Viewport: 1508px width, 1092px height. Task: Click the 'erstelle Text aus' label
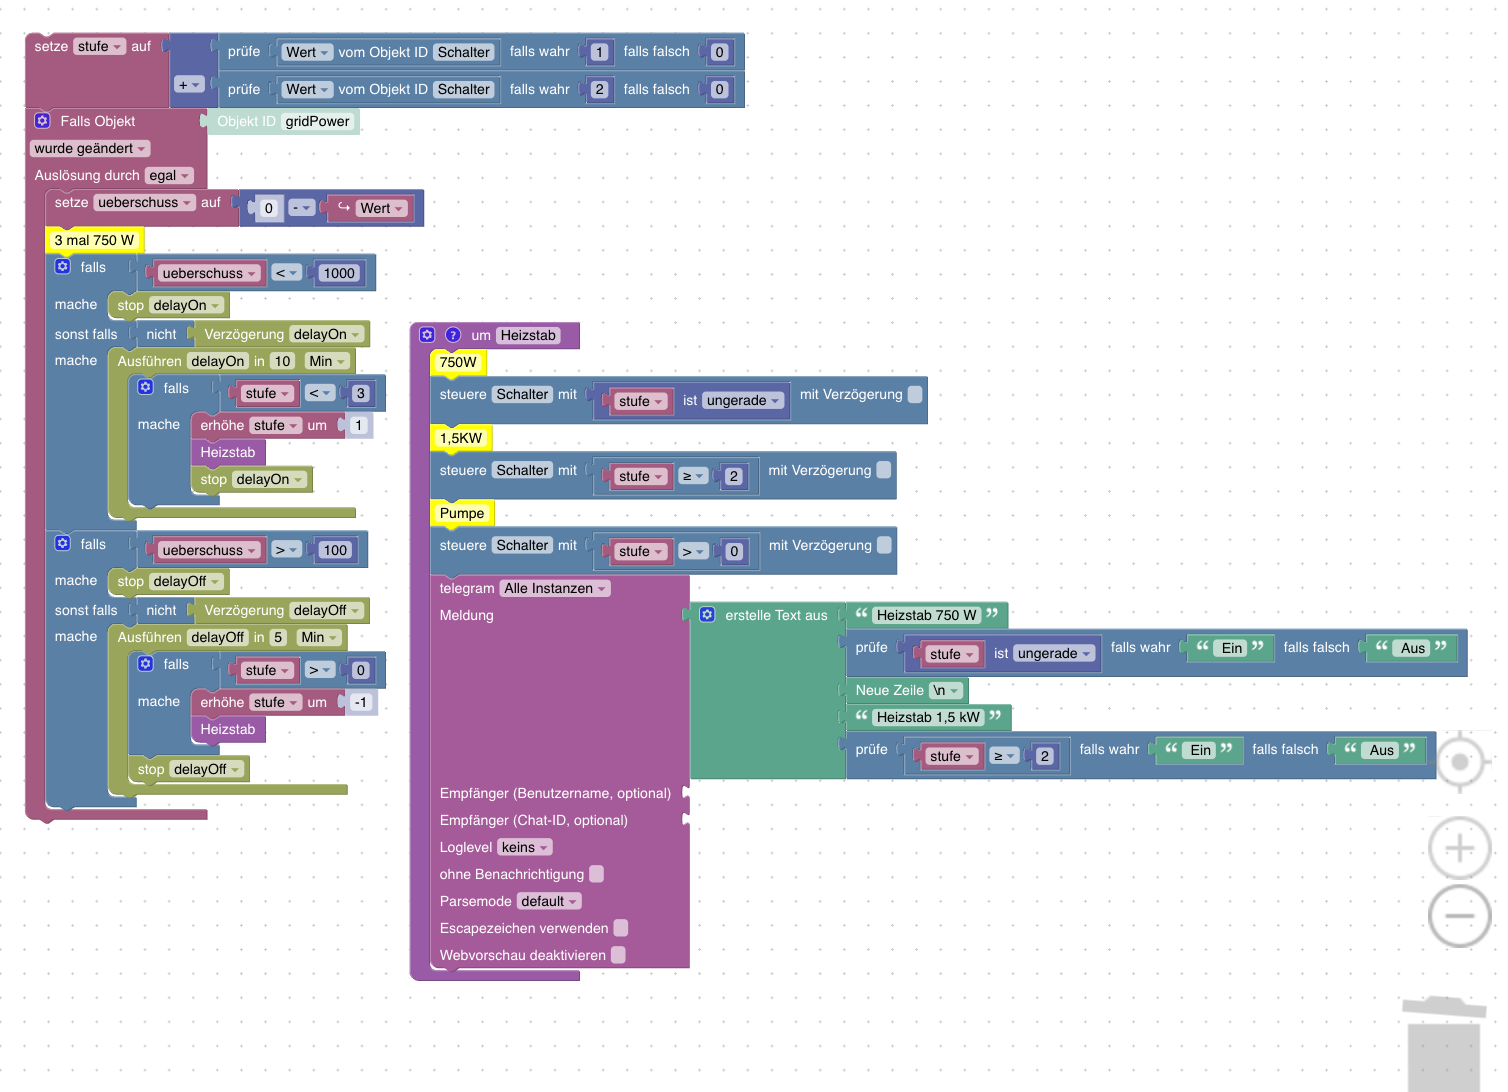point(776,615)
